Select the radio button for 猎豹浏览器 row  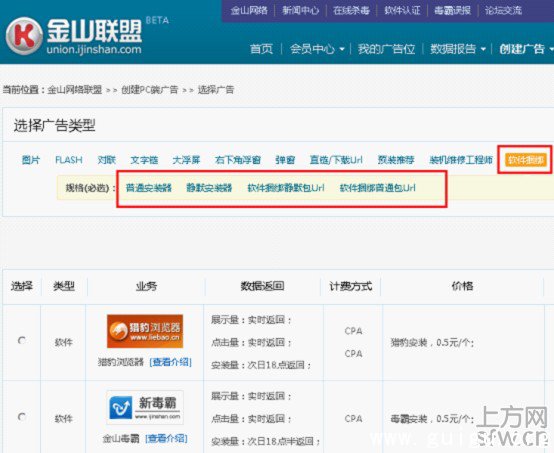pyautogui.click(x=22, y=340)
